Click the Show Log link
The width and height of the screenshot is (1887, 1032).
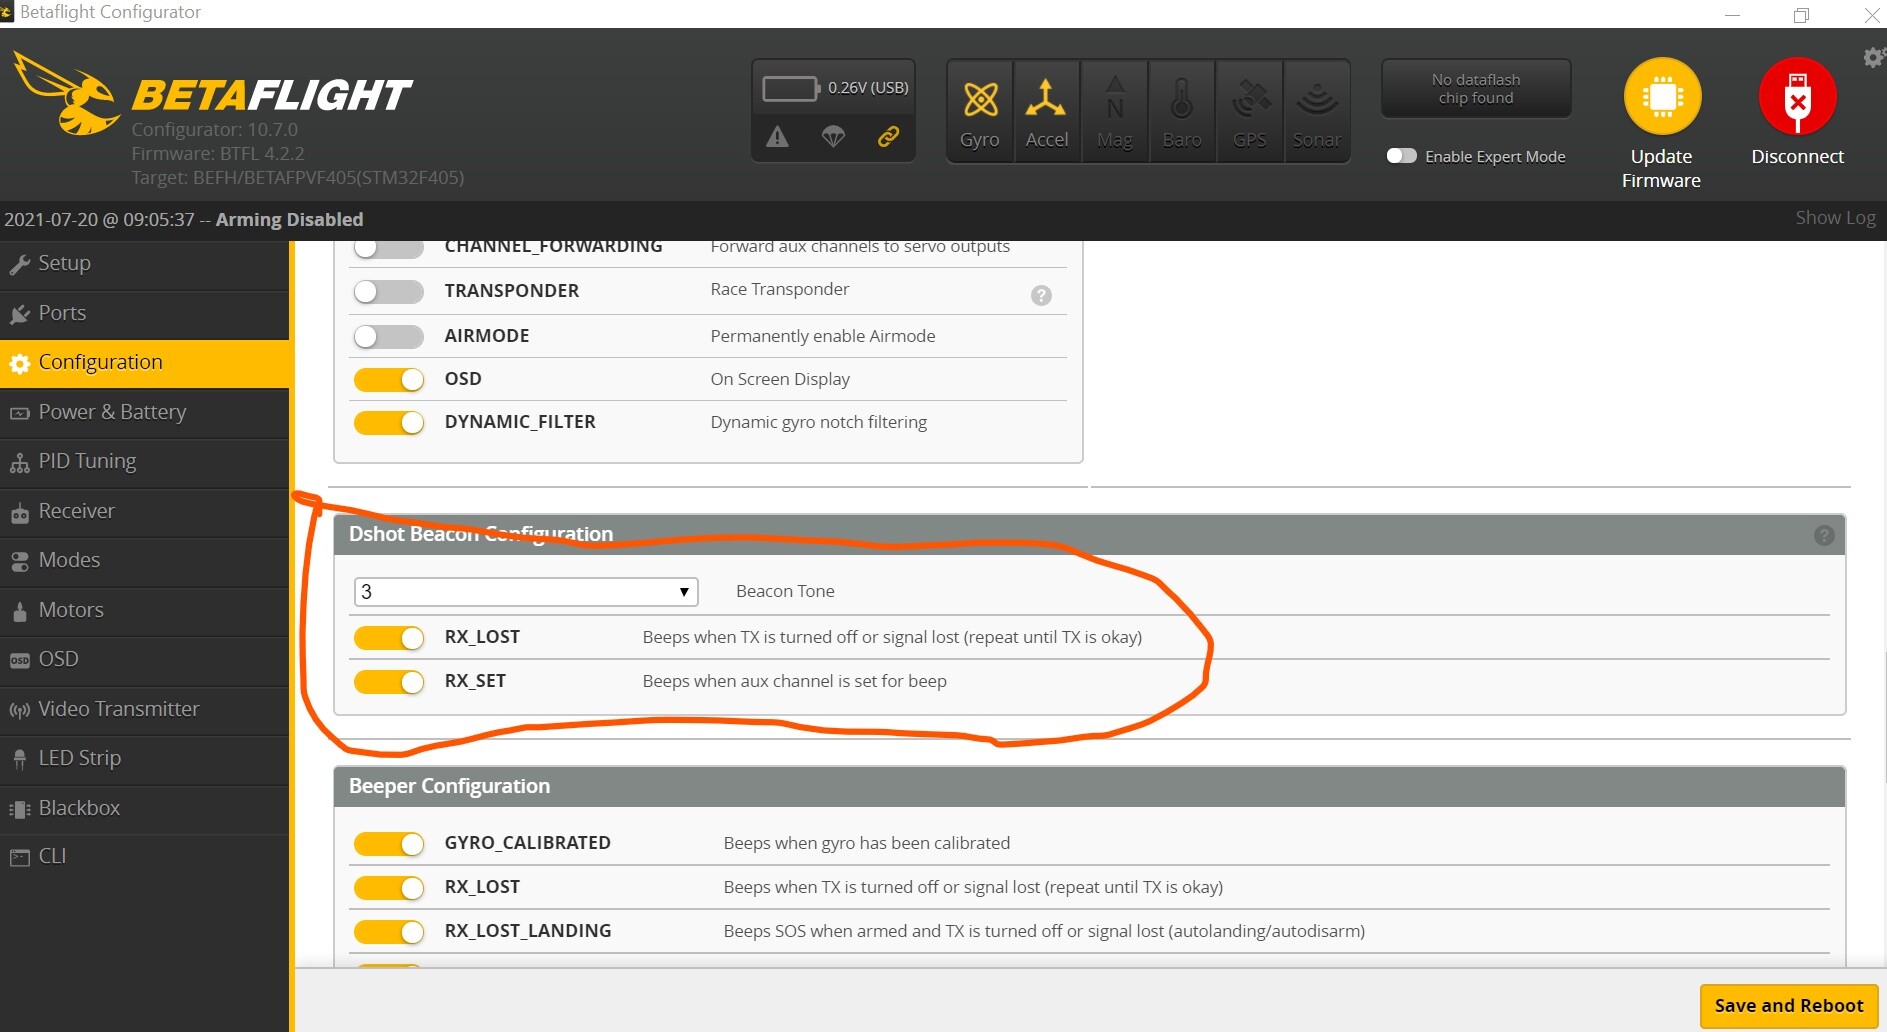tap(1835, 218)
